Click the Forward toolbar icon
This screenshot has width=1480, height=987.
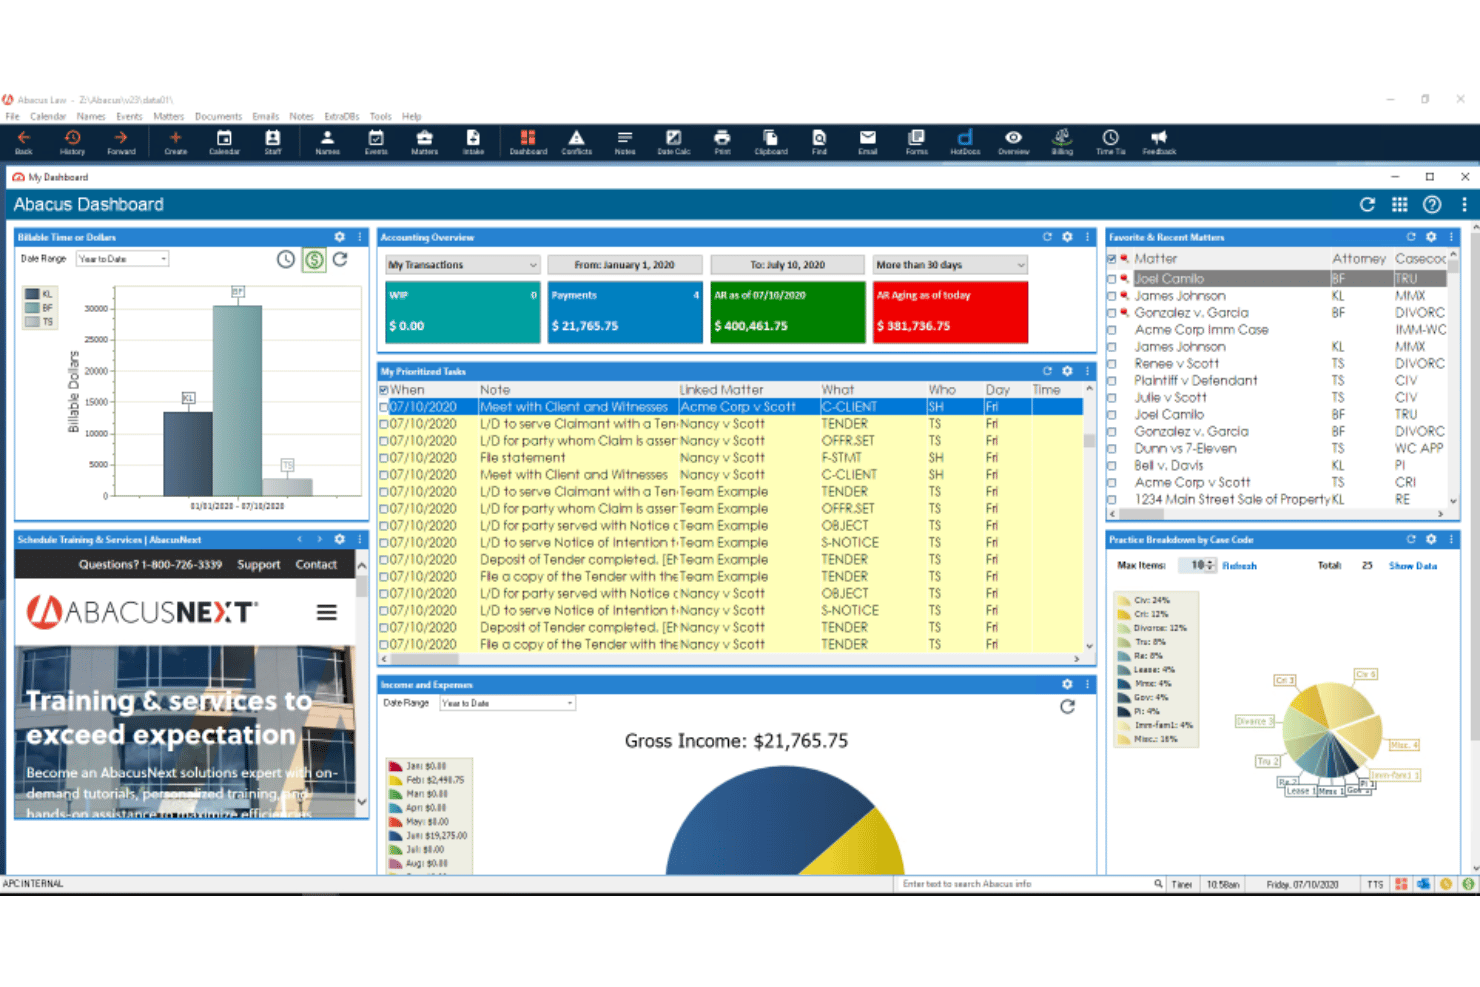(121, 142)
